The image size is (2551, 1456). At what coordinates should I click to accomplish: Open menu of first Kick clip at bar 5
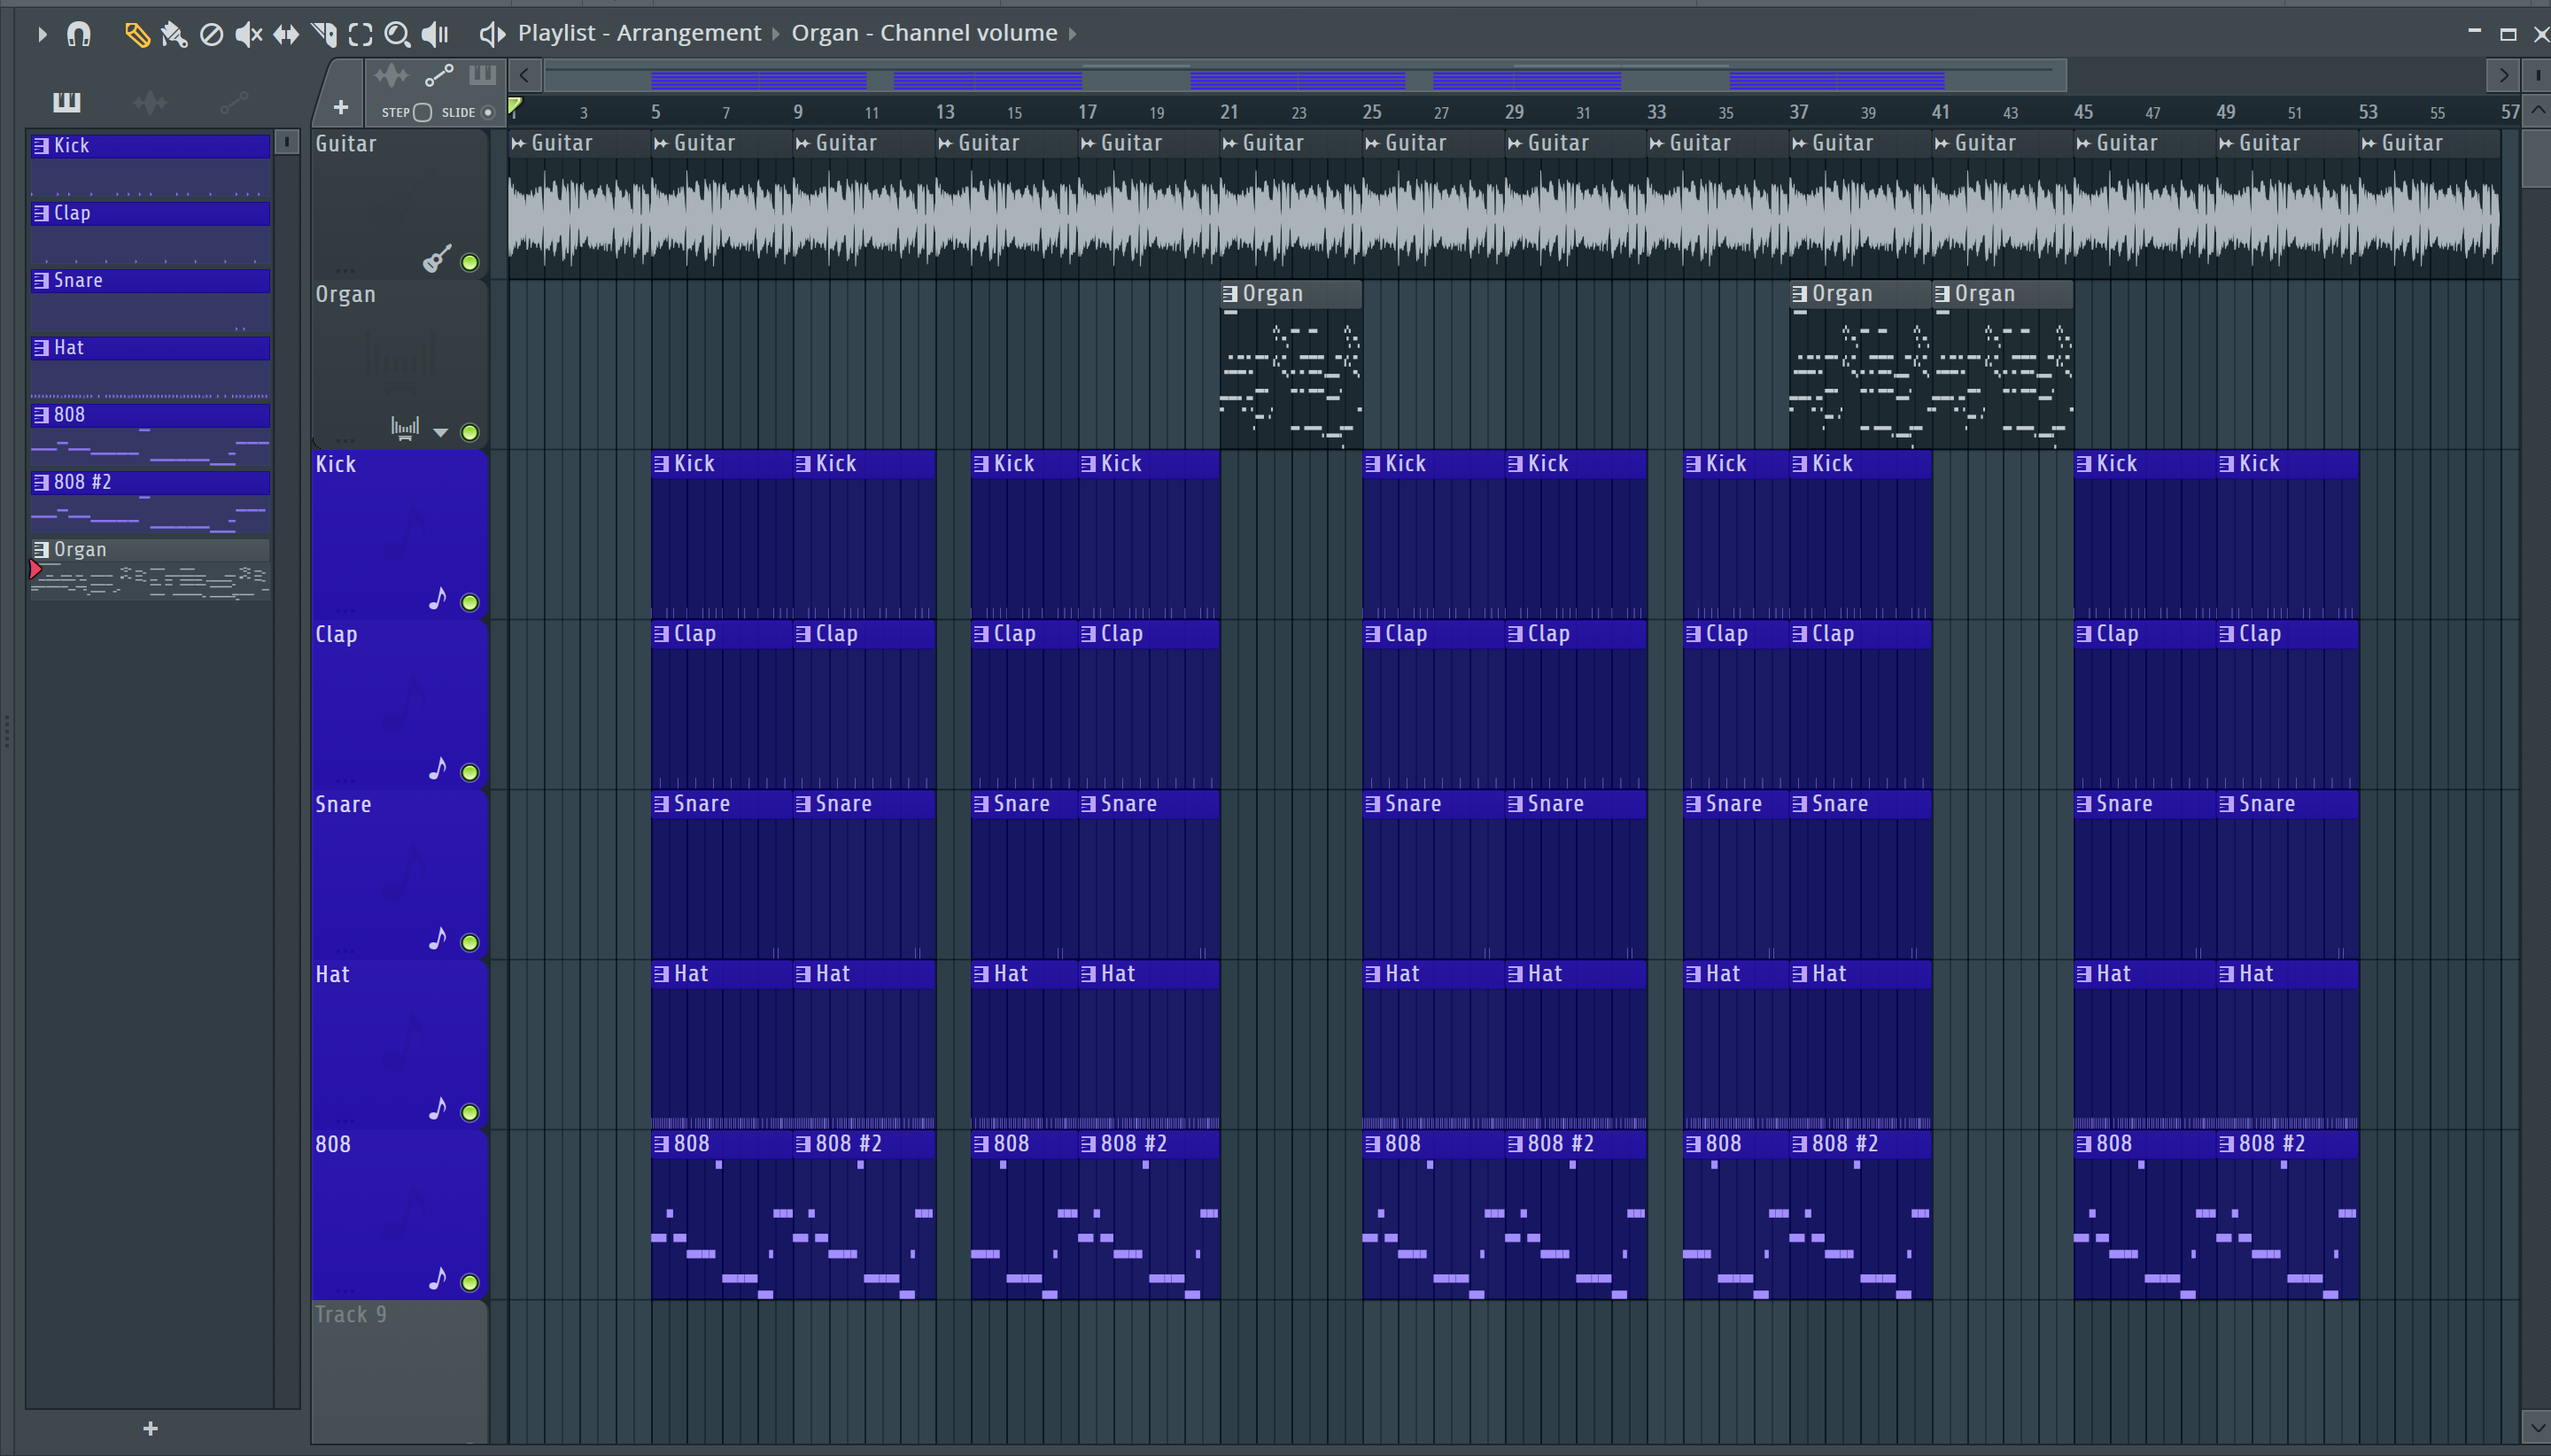point(661,464)
